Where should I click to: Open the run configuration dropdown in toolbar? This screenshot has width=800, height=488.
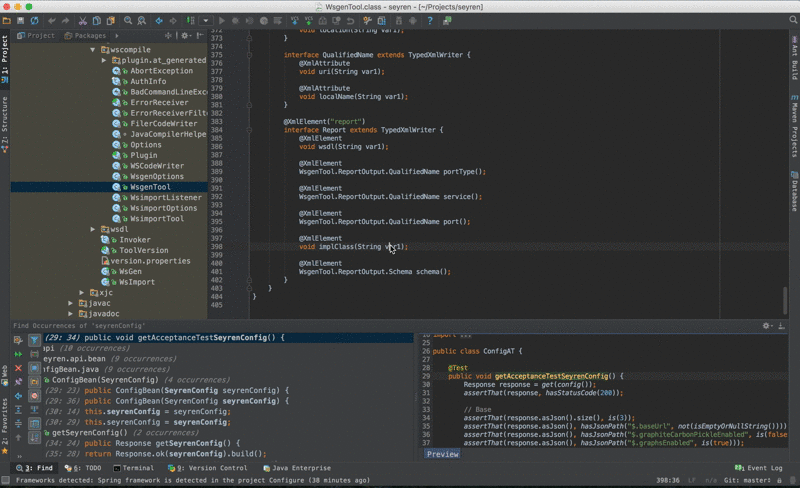pos(205,20)
